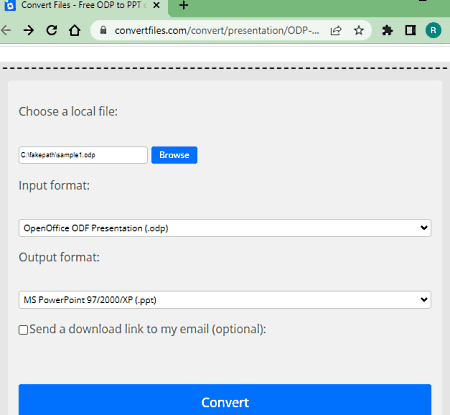Enable send download link to email
The height and width of the screenshot is (415, 450).
point(23,330)
